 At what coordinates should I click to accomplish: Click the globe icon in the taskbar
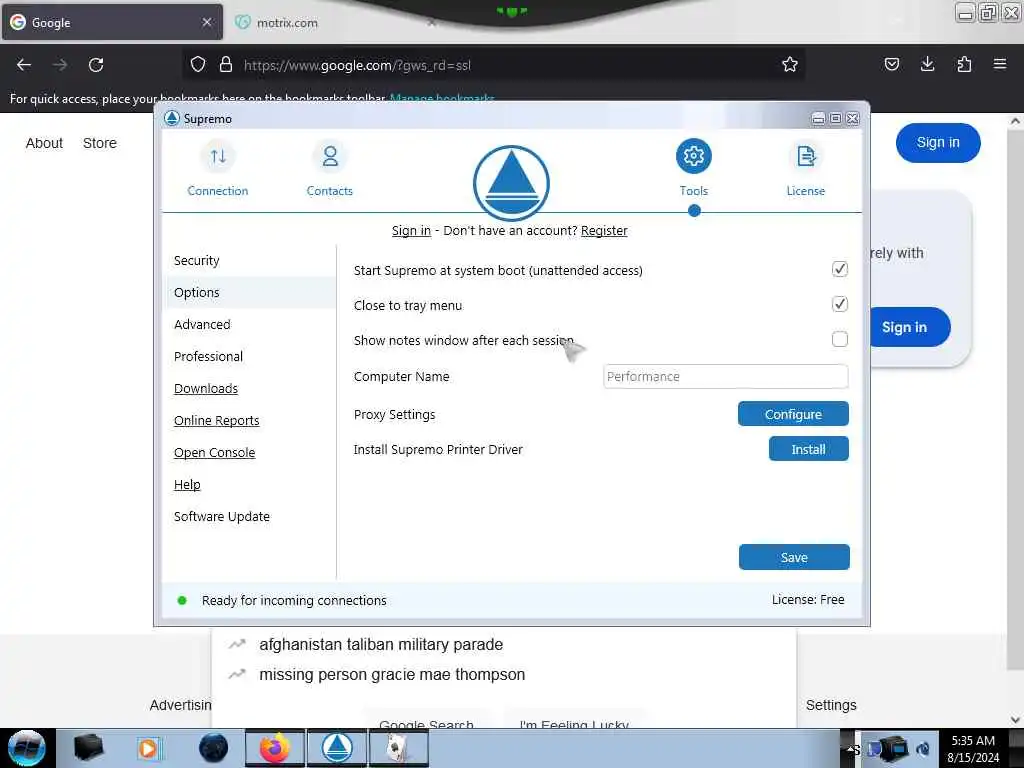213,748
